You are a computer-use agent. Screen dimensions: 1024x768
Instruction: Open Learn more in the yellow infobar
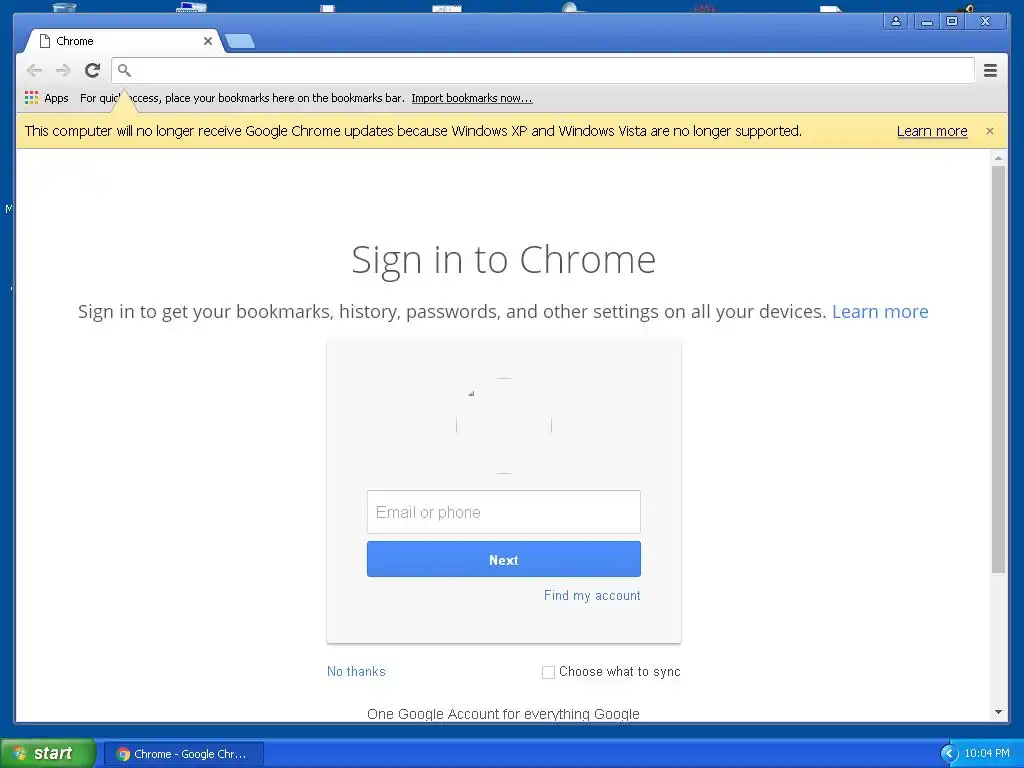click(932, 131)
